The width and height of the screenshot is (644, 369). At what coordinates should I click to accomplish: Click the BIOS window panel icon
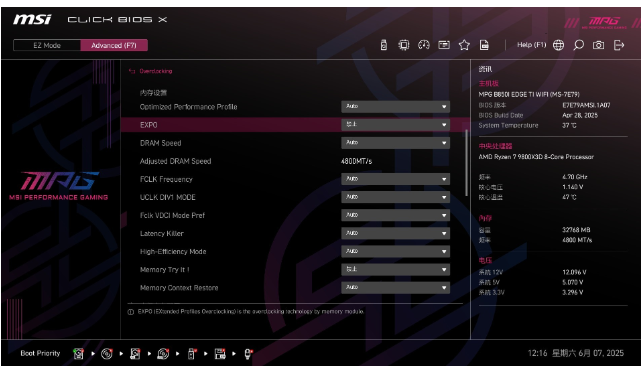point(444,45)
